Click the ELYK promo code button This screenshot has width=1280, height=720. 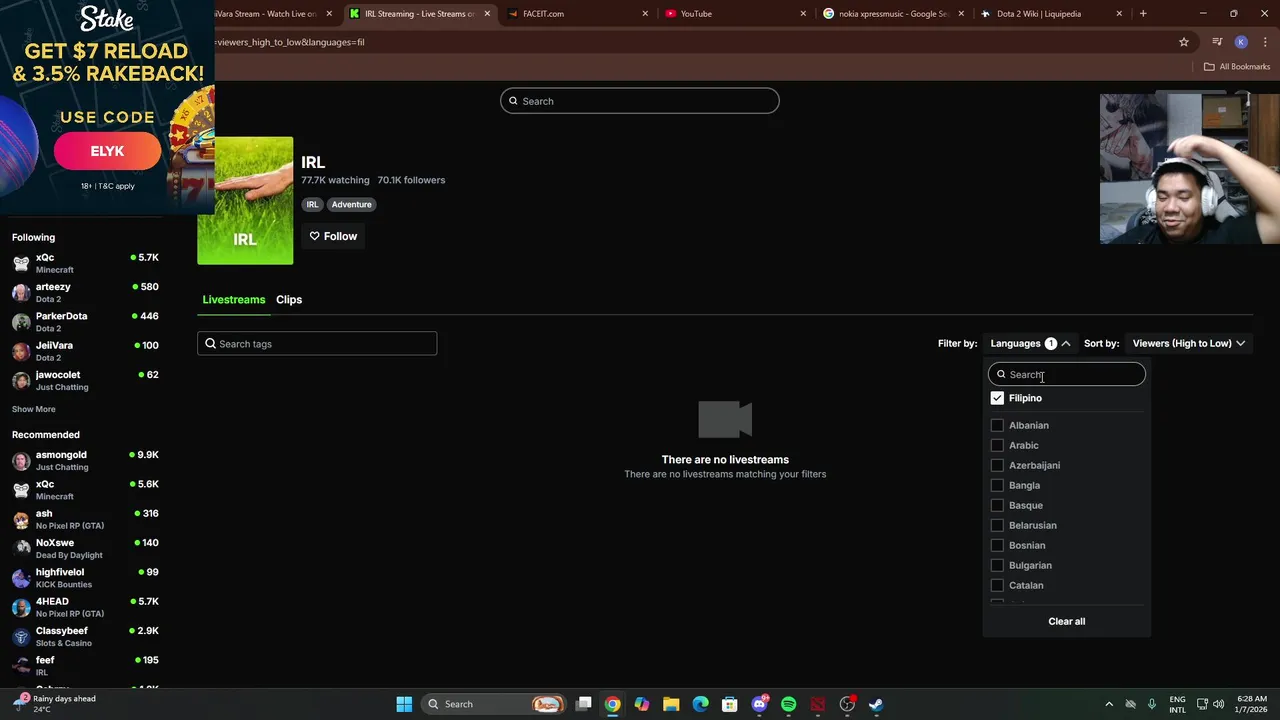pos(107,151)
